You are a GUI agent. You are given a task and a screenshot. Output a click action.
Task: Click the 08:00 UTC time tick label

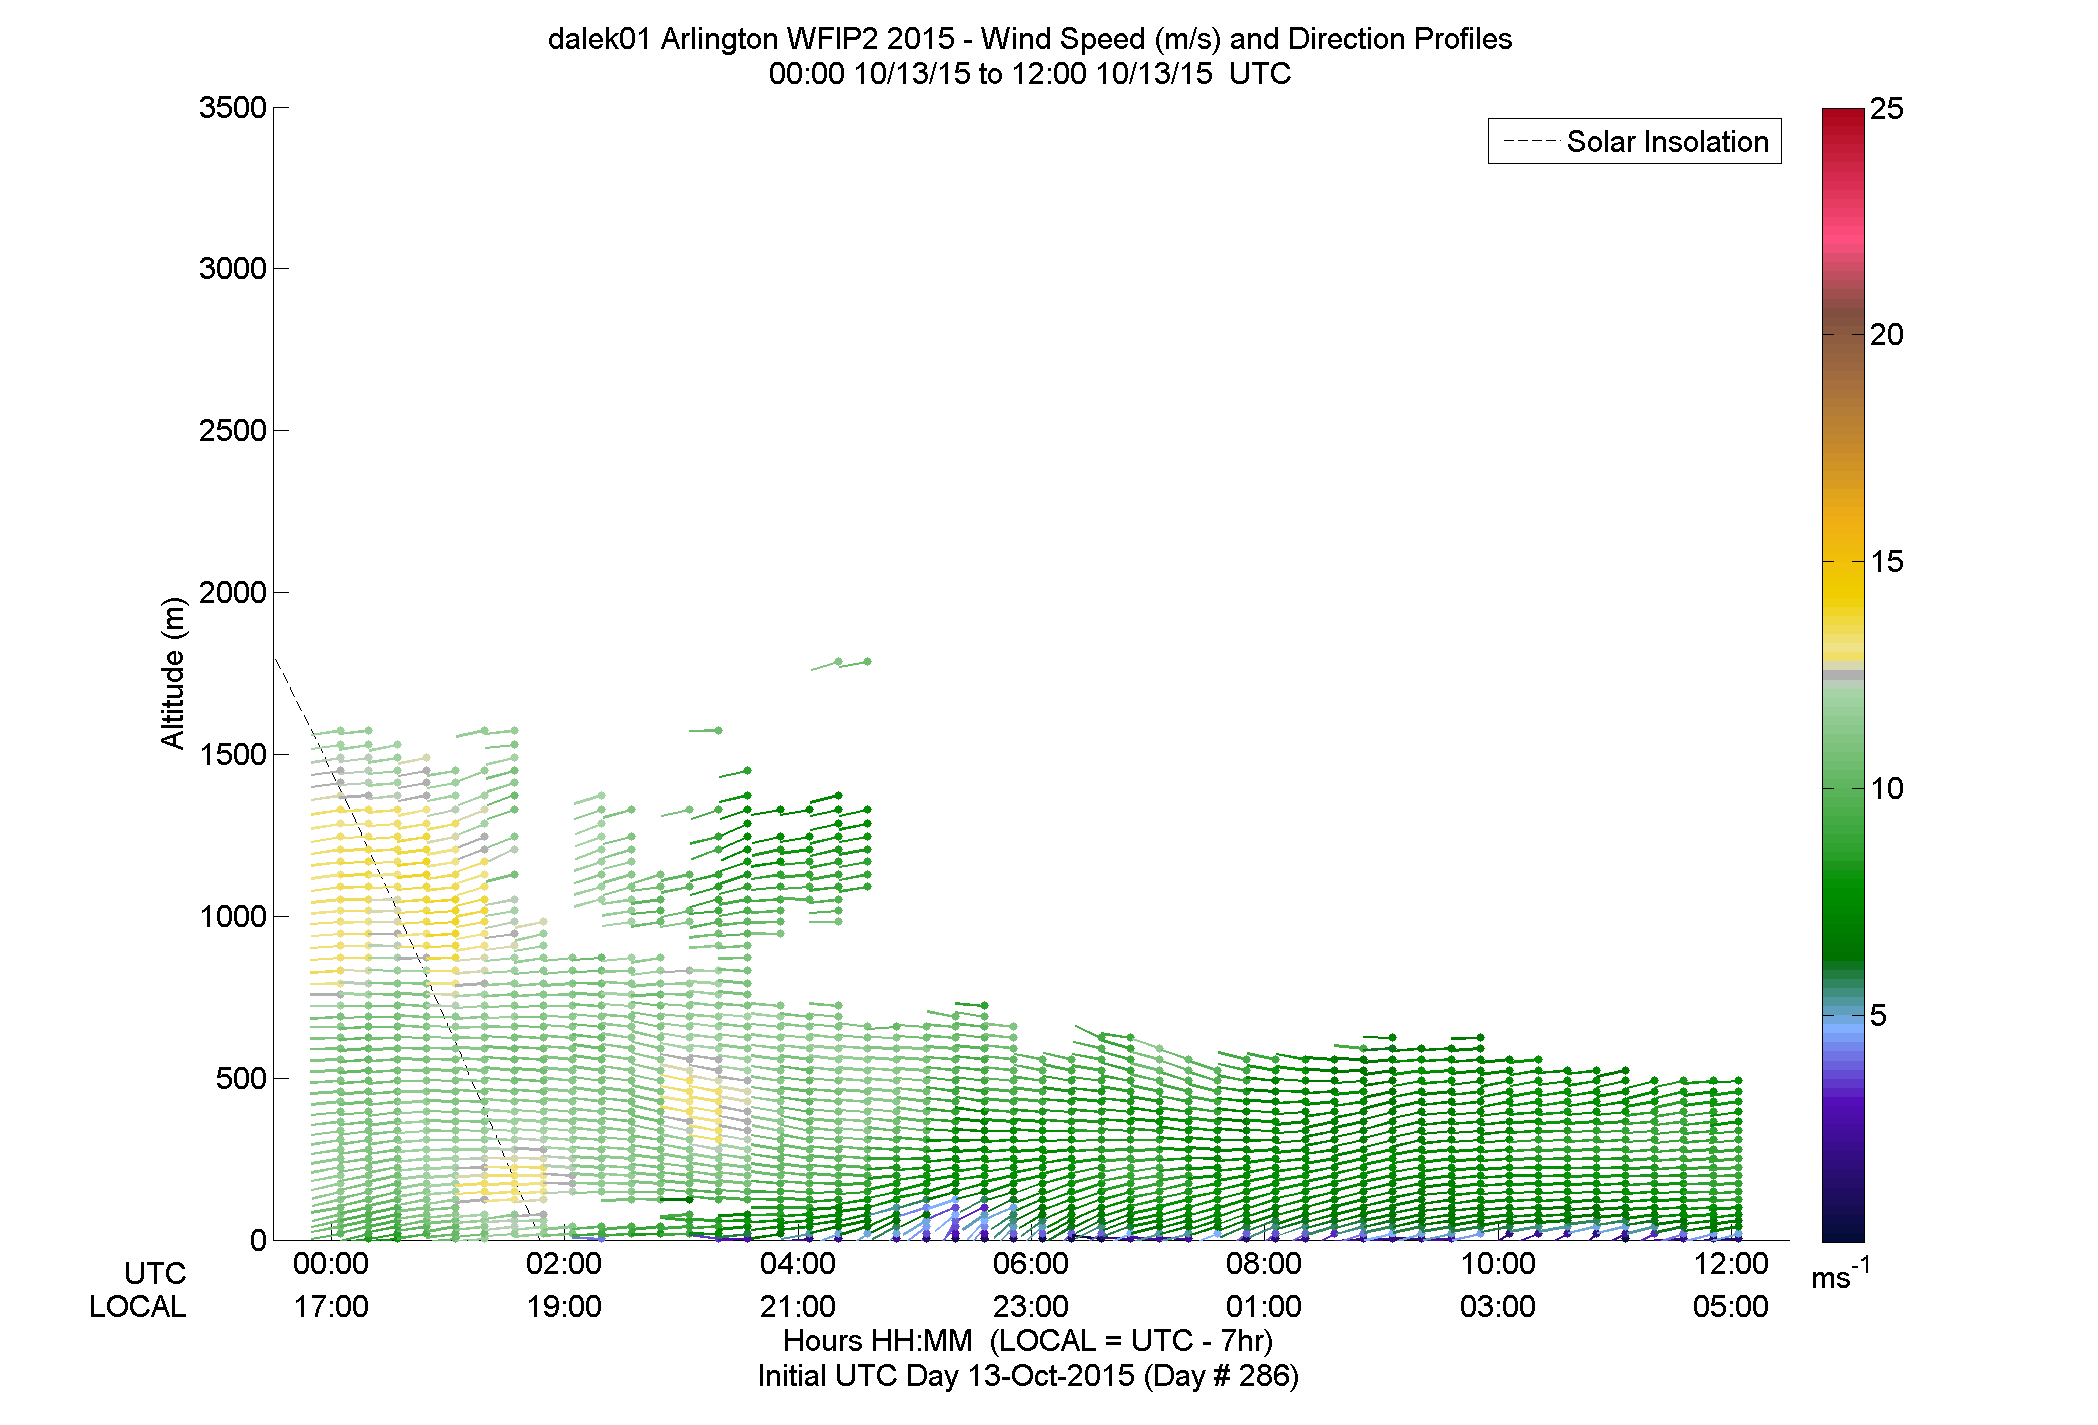pyautogui.click(x=1264, y=1264)
